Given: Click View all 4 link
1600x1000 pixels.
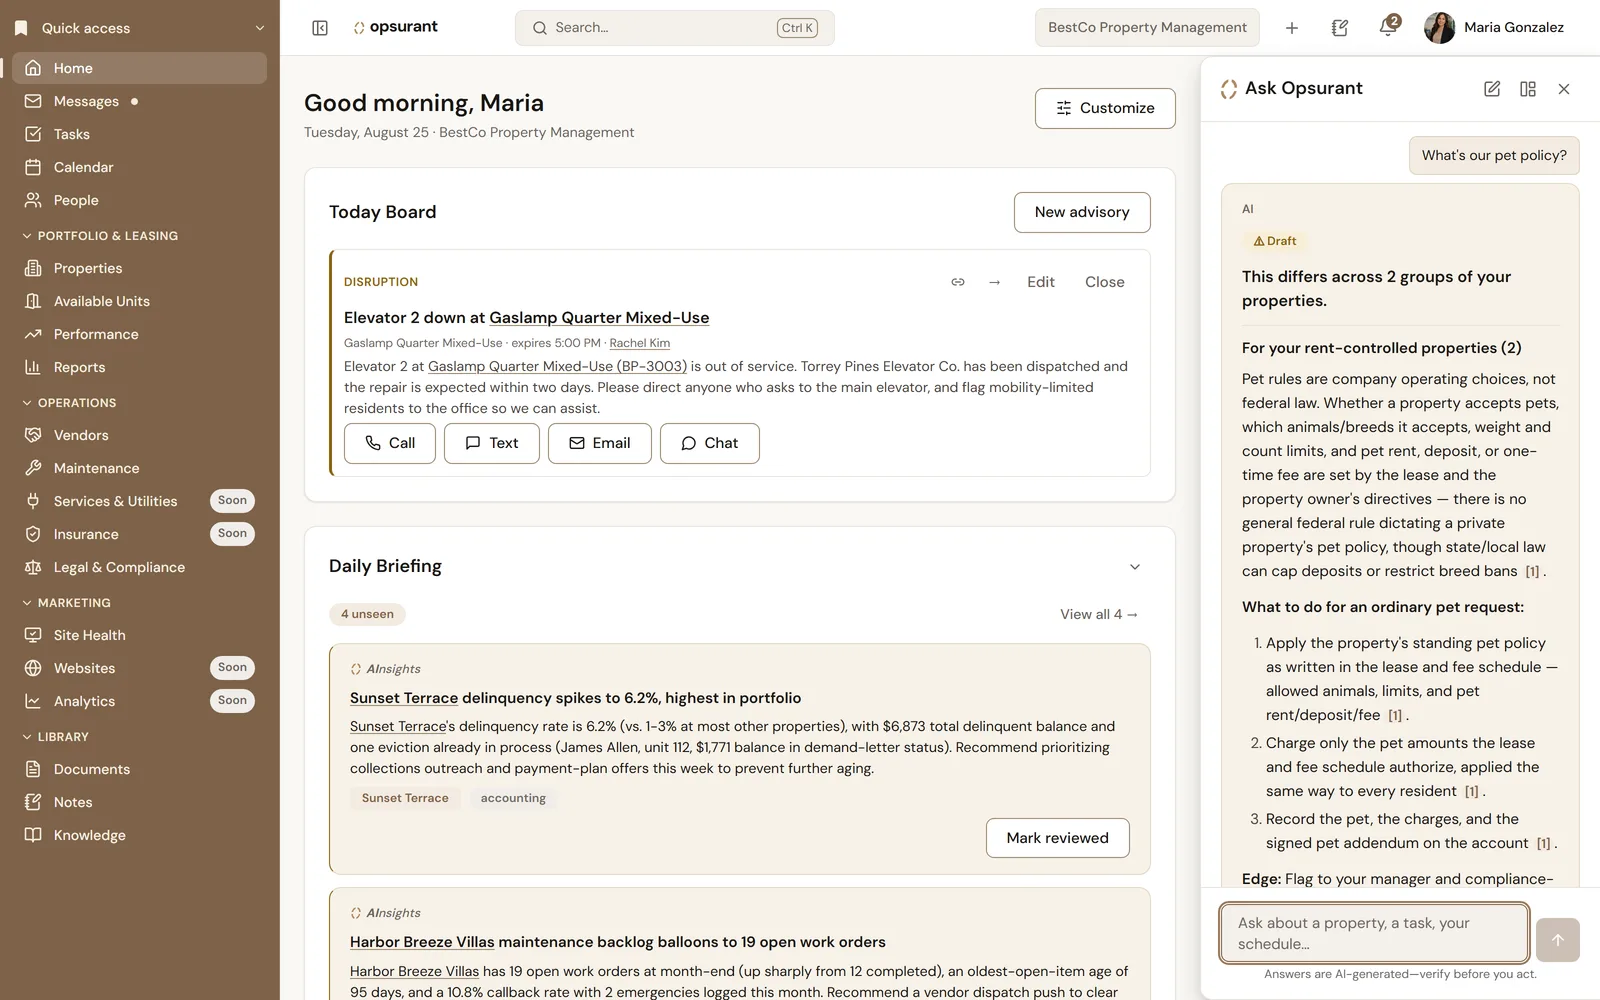Looking at the screenshot, I should (x=1099, y=614).
